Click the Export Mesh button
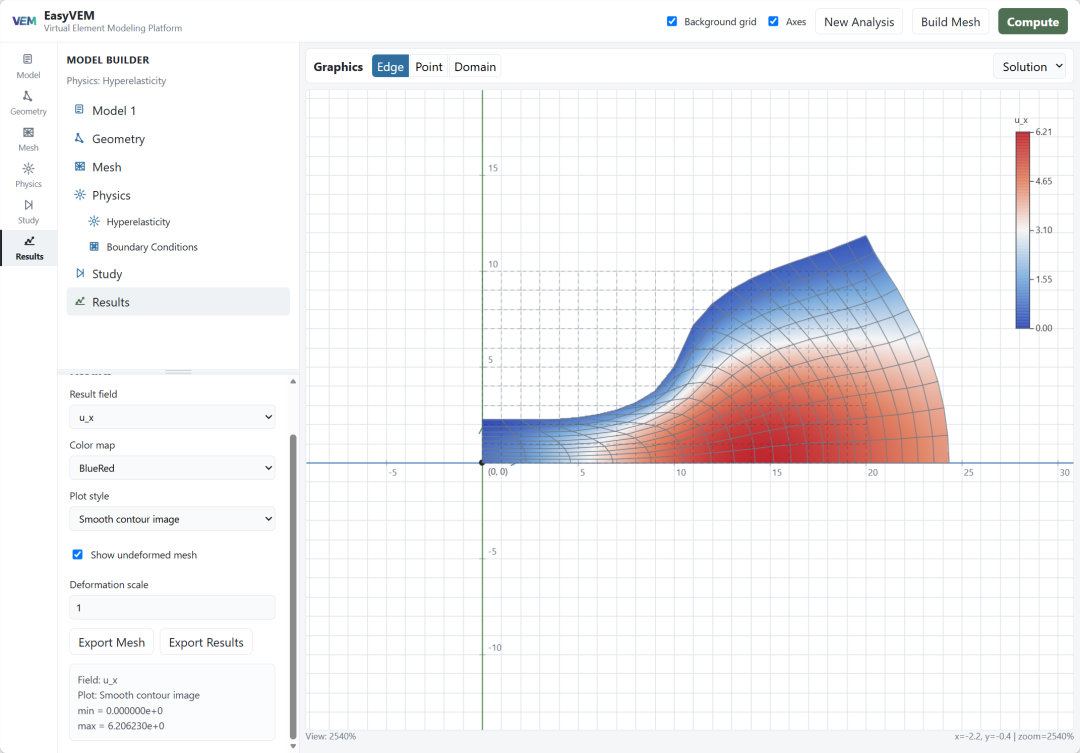1080x753 pixels. 112,642
